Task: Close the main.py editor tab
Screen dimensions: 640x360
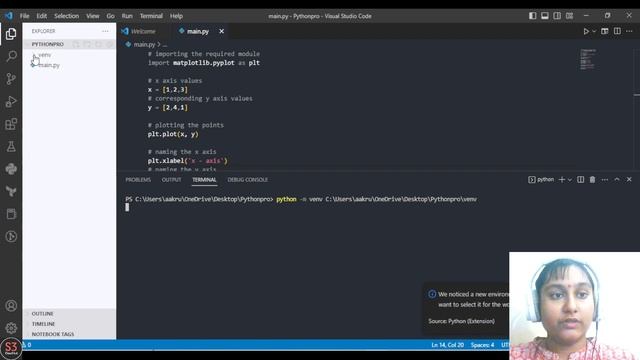Action: [221, 31]
